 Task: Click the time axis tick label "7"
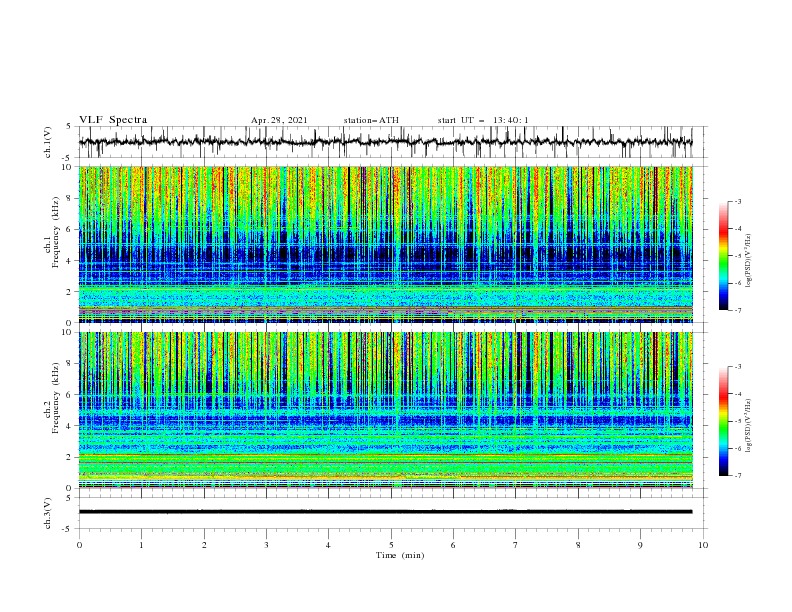pyautogui.click(x=516, y=545)
